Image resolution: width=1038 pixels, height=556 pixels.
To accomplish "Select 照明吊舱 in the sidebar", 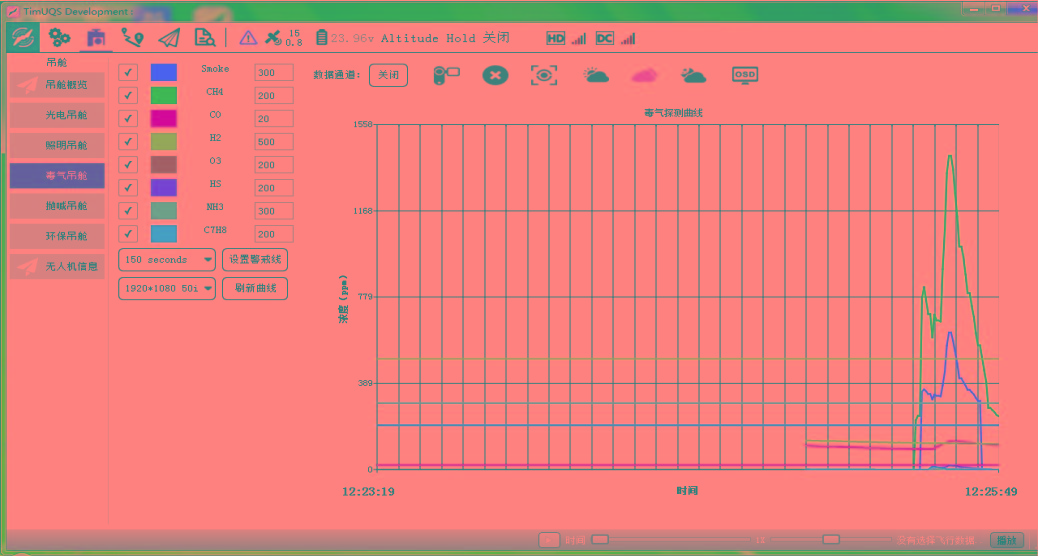I will pyautogui.click(x=57, y=145).
